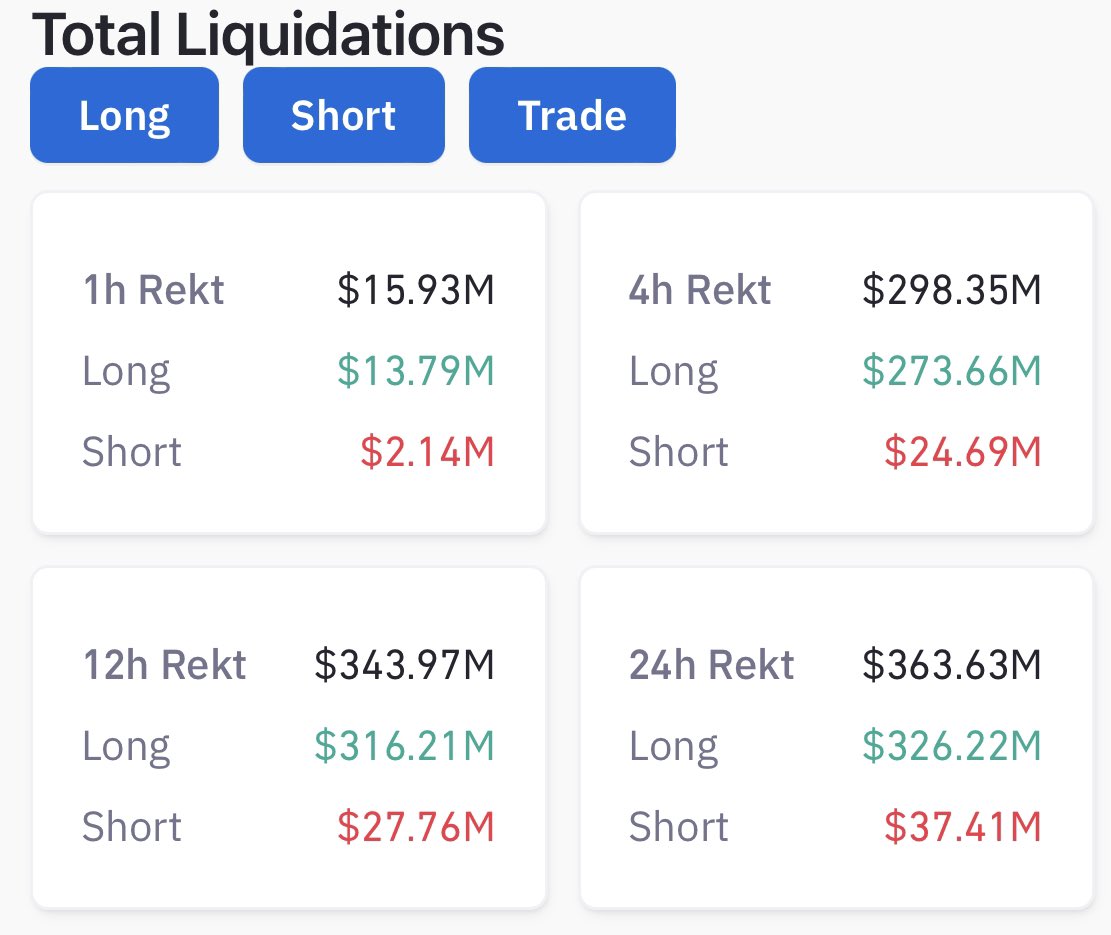Image resolution: width=1111 pixels, height=935 pixels.
Task: Click the Long button
Action: [124, 115]
